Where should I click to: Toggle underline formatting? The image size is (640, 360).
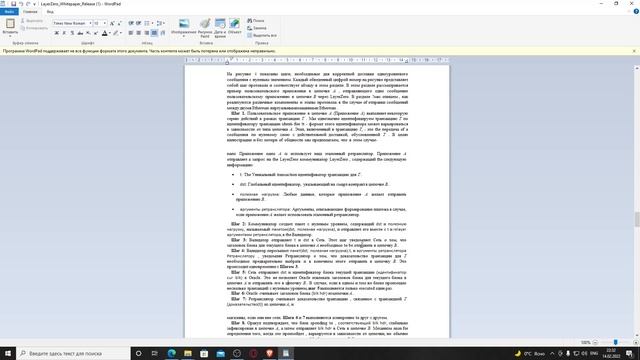(72, 33)
